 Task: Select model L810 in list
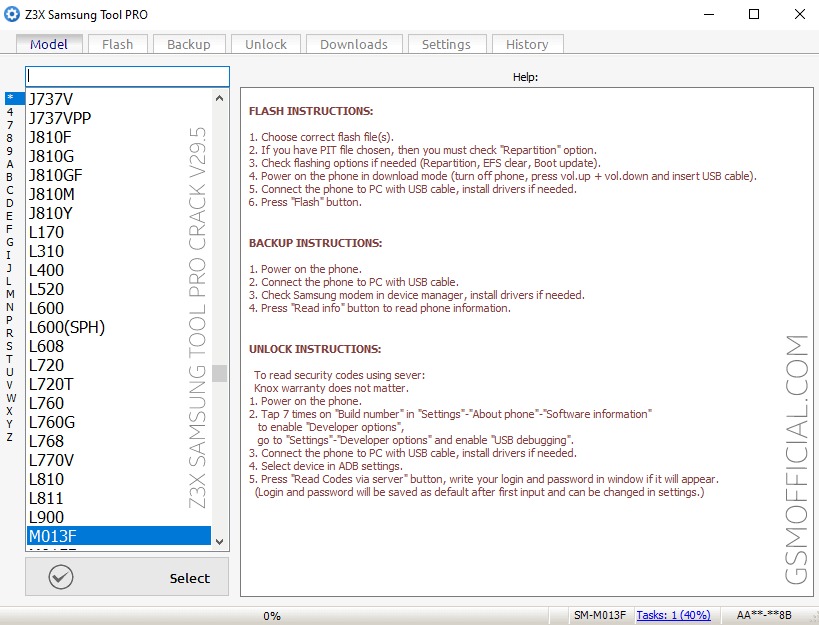(119, 479)
